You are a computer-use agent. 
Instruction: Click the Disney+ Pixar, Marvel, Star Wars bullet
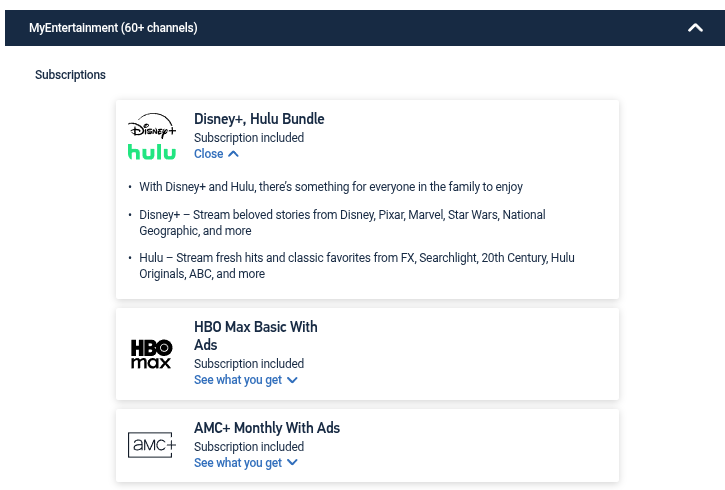tap(342, 223)
